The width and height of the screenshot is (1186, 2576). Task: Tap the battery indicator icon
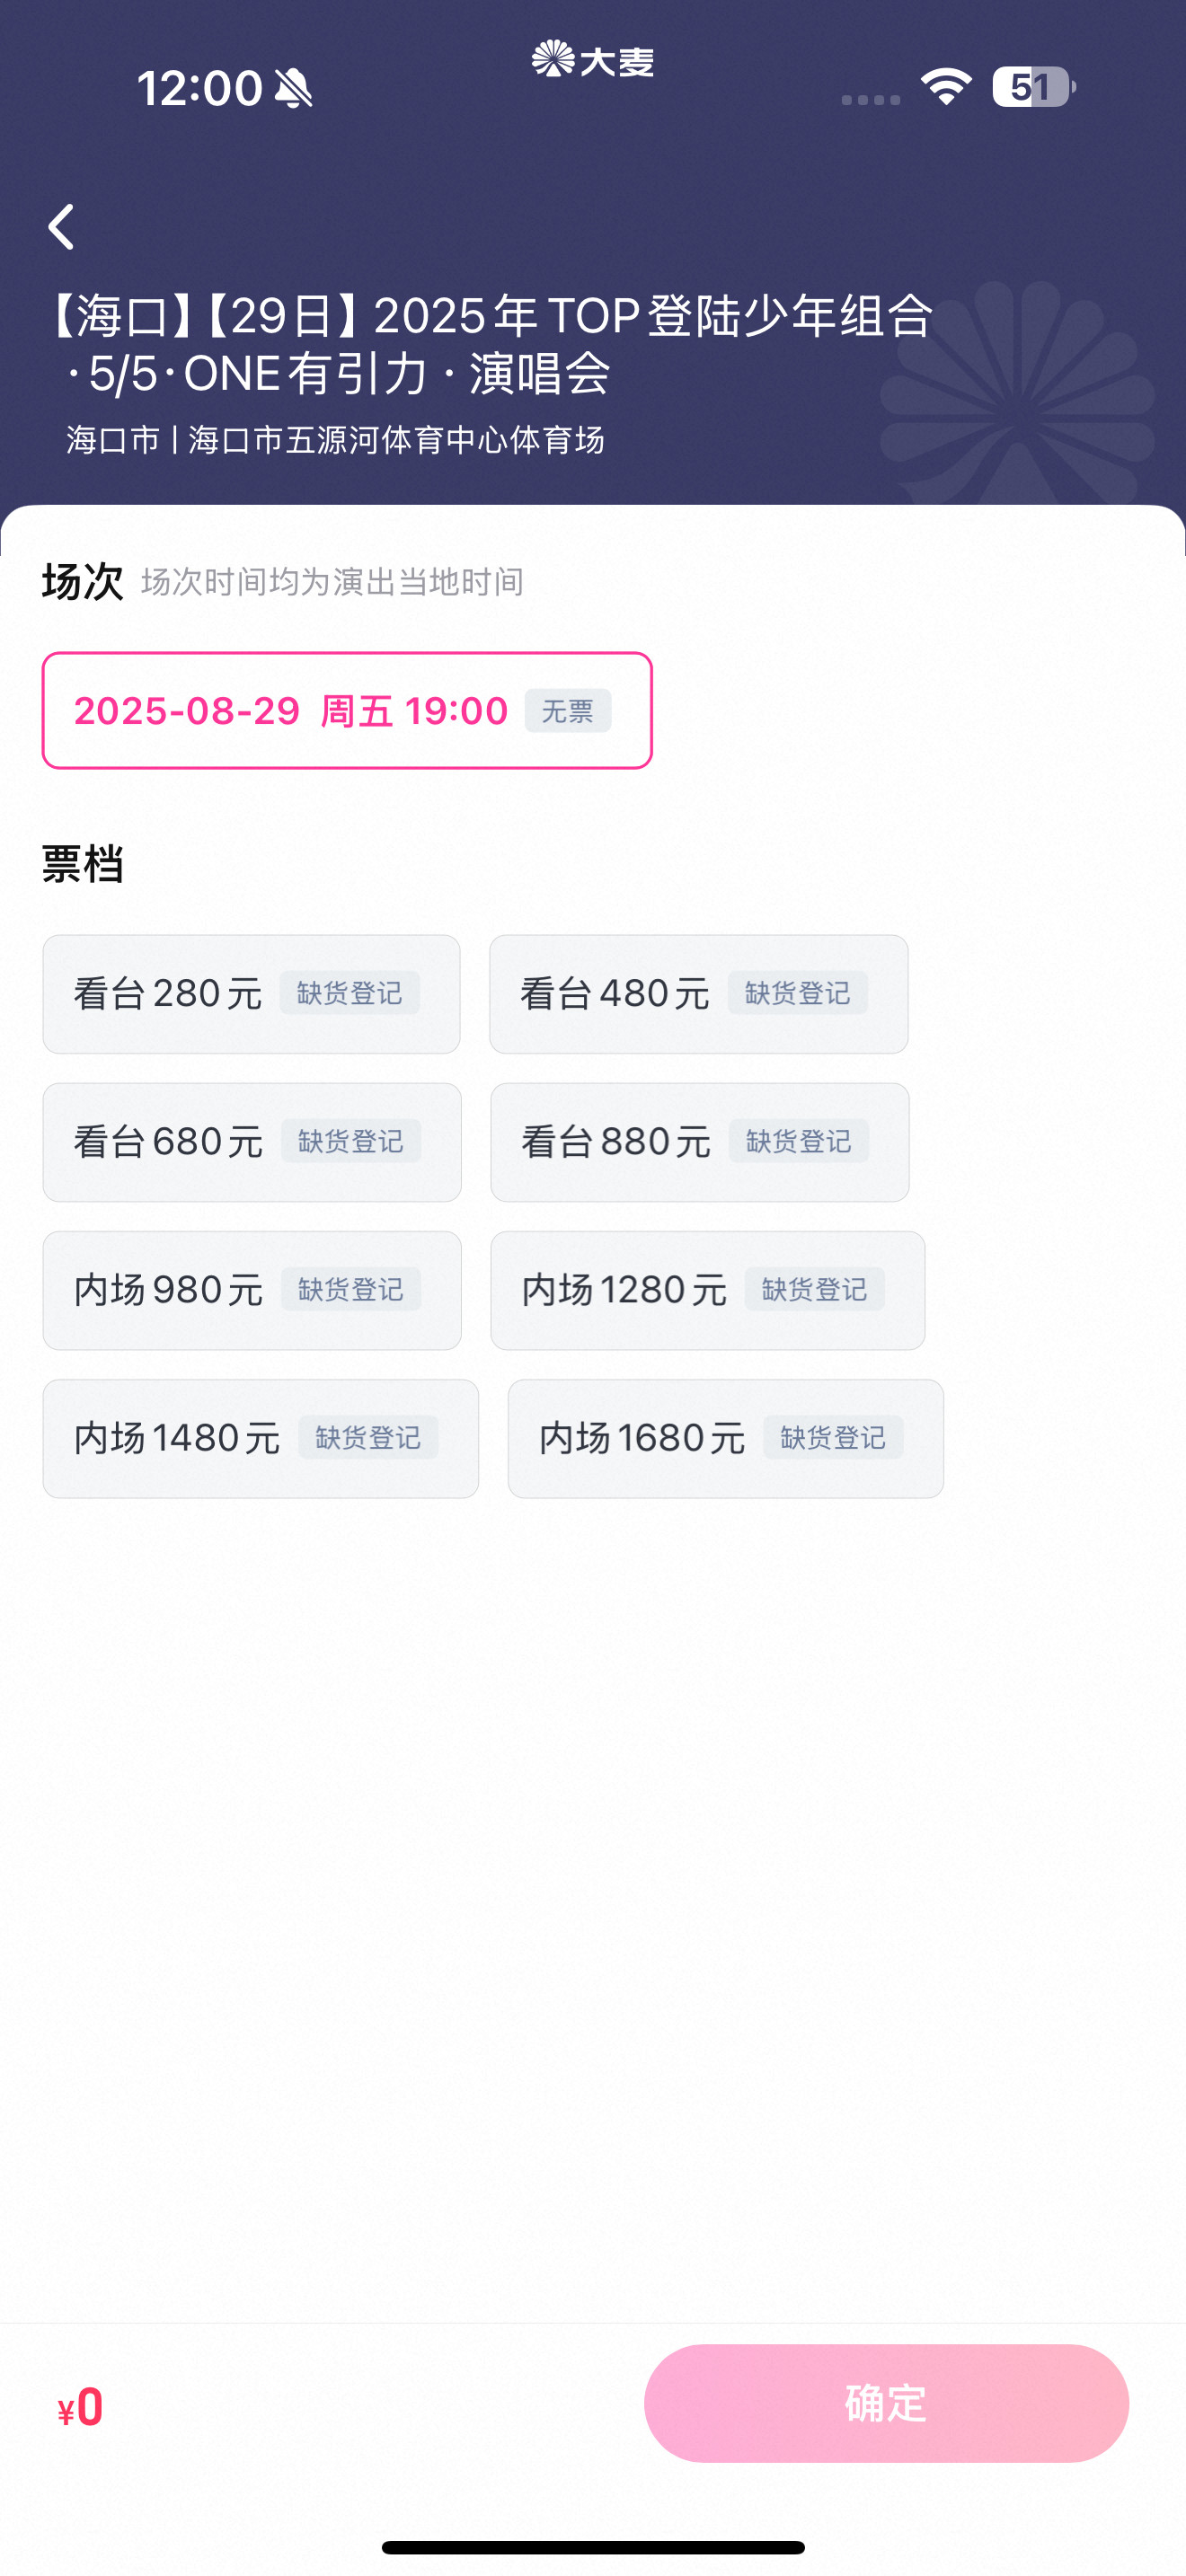(1034, 87)
